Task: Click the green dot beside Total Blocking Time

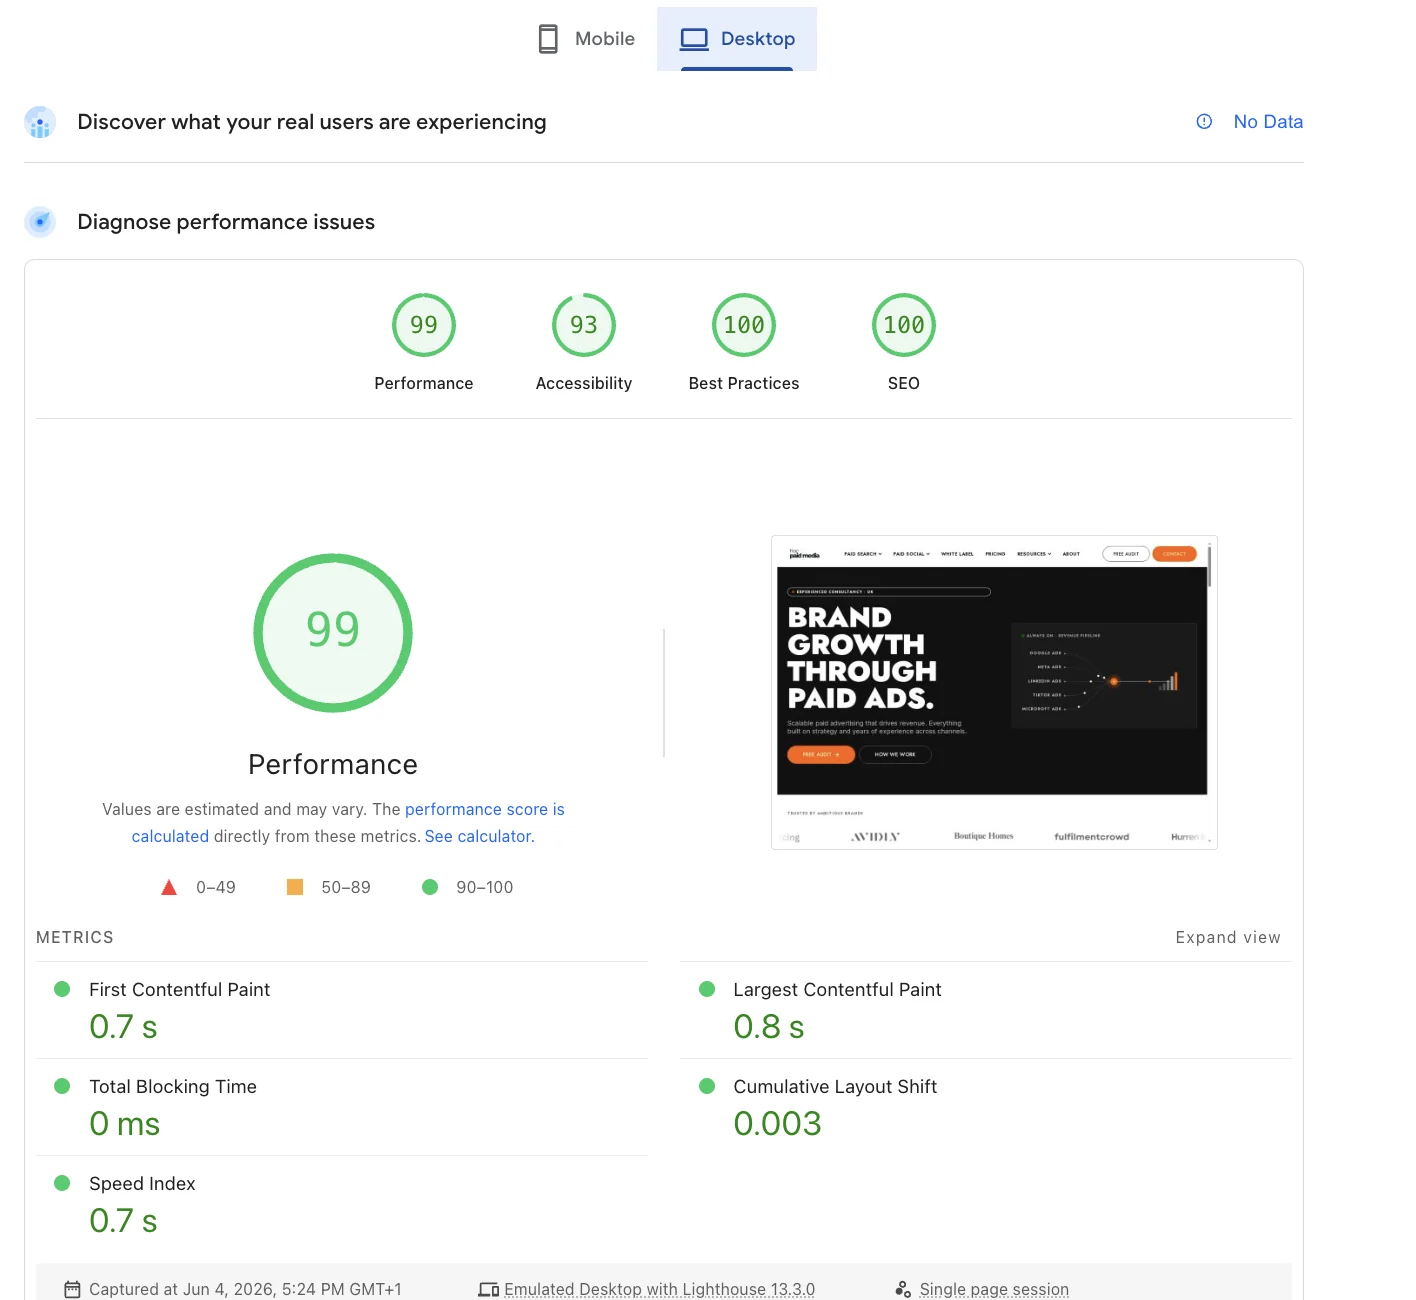Action: point(62,1086)
